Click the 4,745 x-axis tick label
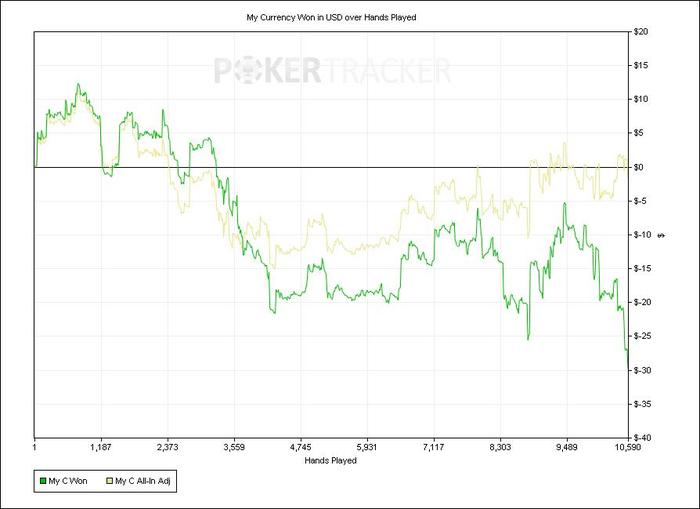700x509 pixels. click(x=300, y=447)
